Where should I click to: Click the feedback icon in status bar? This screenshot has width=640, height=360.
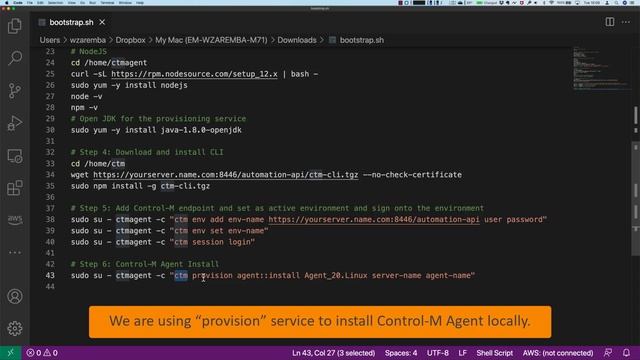[608, 353]
